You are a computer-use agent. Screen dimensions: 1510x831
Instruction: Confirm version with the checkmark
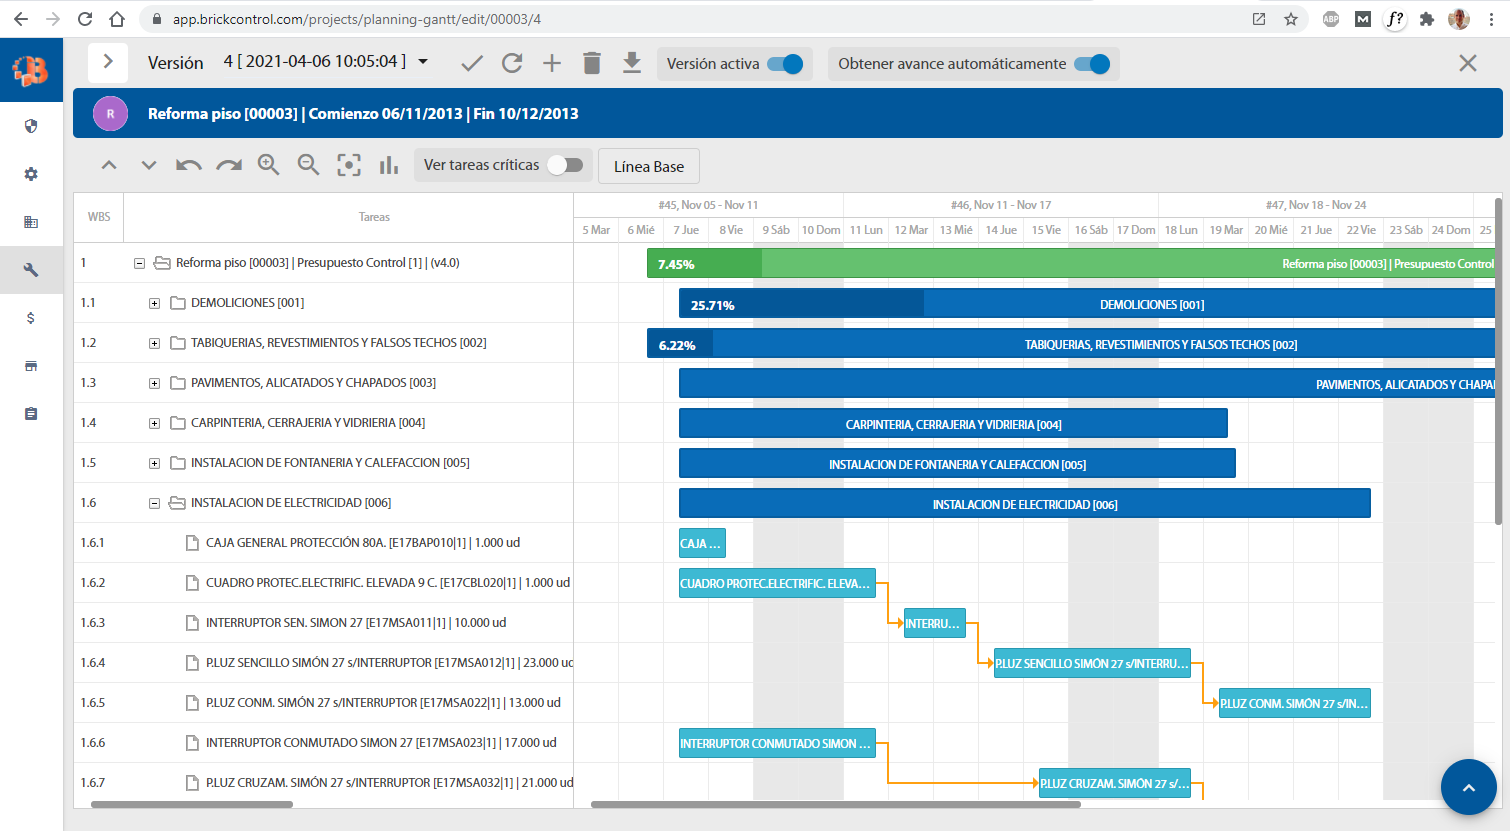(x=471, y=63)
